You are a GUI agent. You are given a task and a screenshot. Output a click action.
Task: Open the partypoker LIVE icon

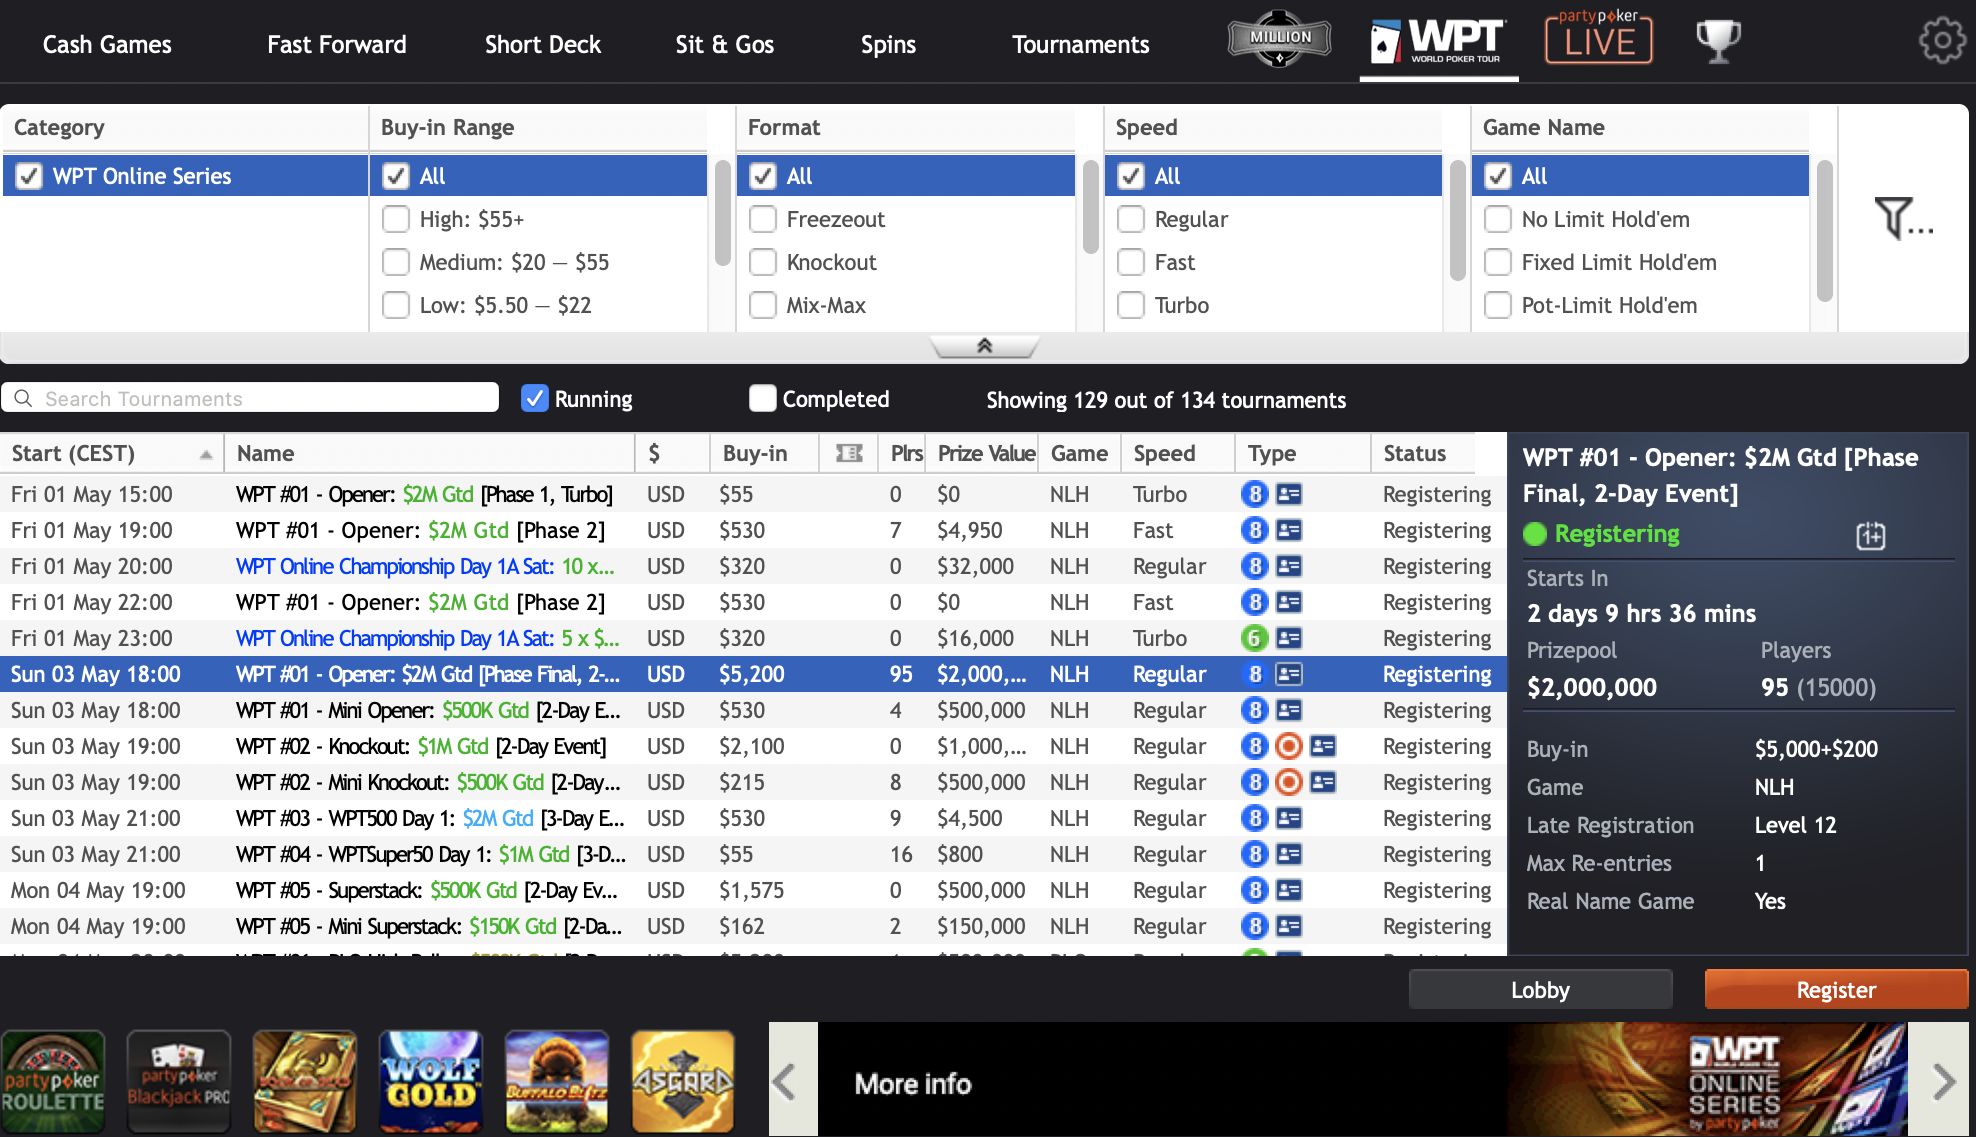[1598, 40]
